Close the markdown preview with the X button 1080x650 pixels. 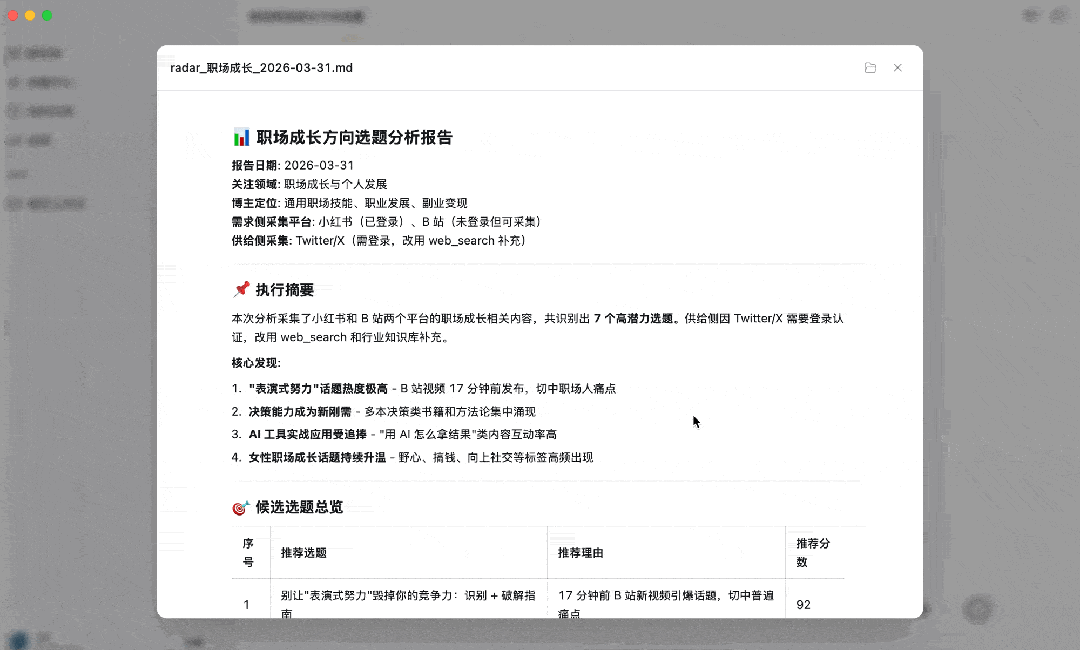tap(897, 67)
